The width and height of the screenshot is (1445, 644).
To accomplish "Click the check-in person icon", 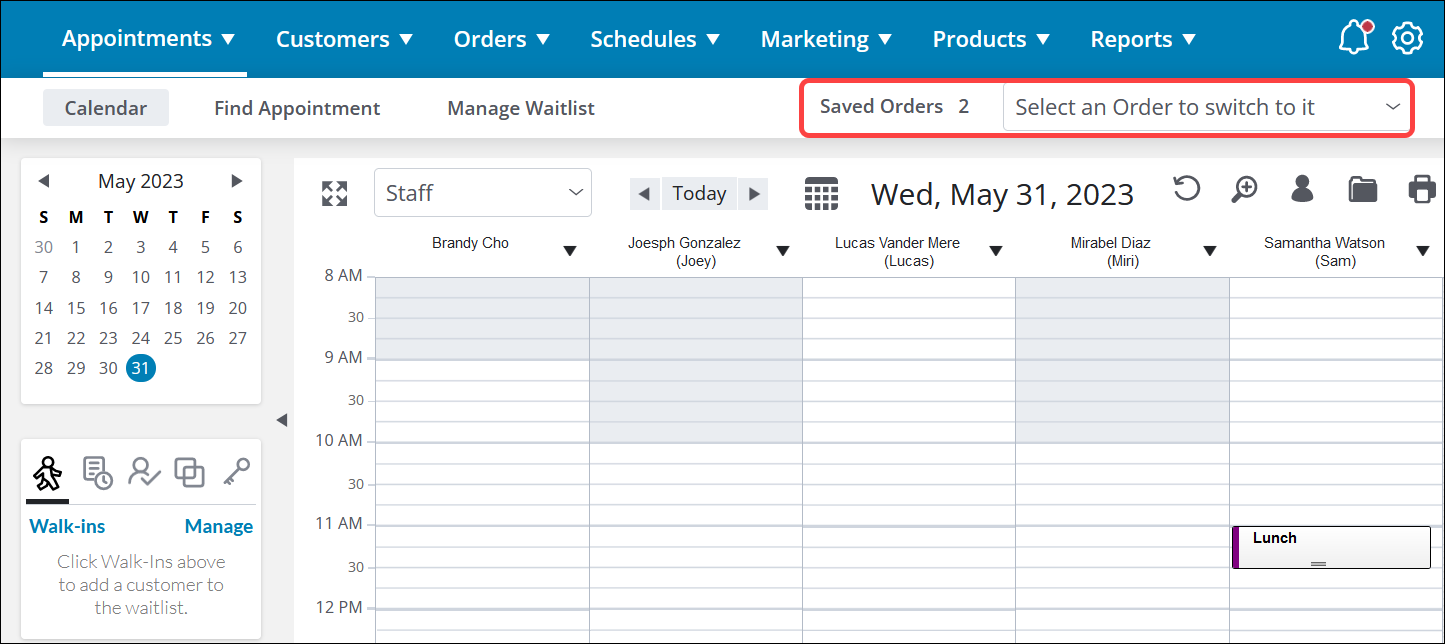I will pos(144,472).
